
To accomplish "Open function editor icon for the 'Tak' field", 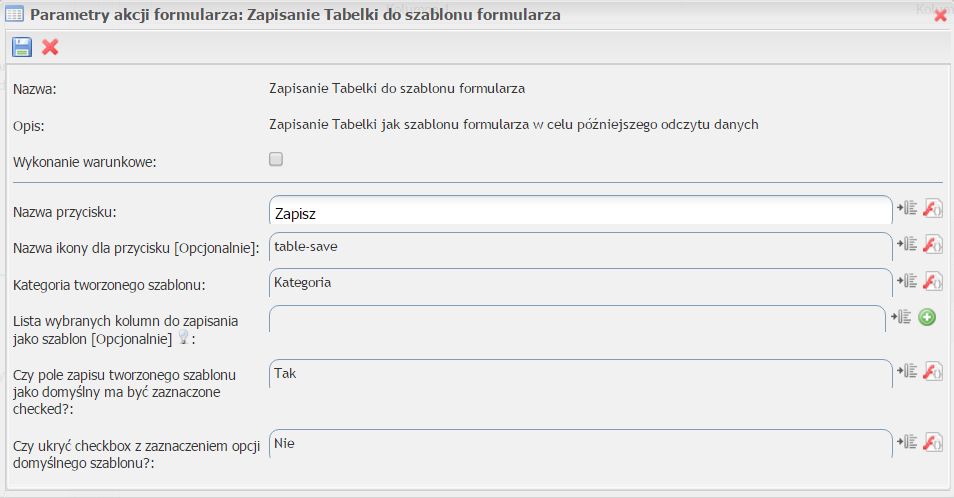I will click(932, 371).
